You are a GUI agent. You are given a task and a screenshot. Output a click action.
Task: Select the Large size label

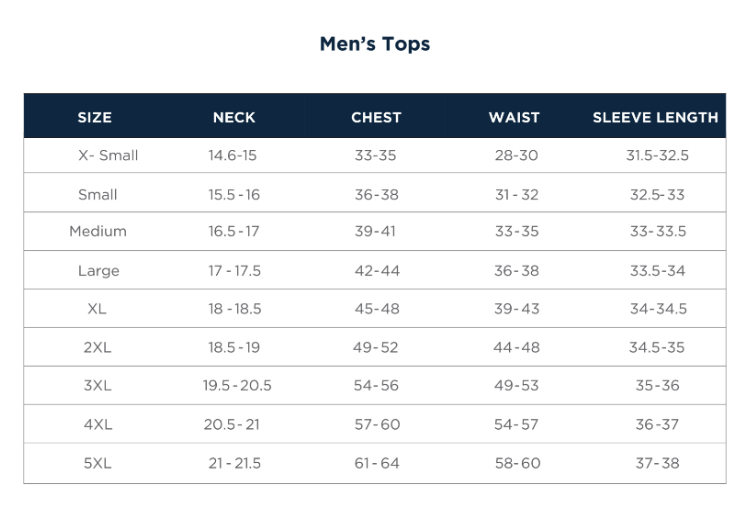(98, 271)
